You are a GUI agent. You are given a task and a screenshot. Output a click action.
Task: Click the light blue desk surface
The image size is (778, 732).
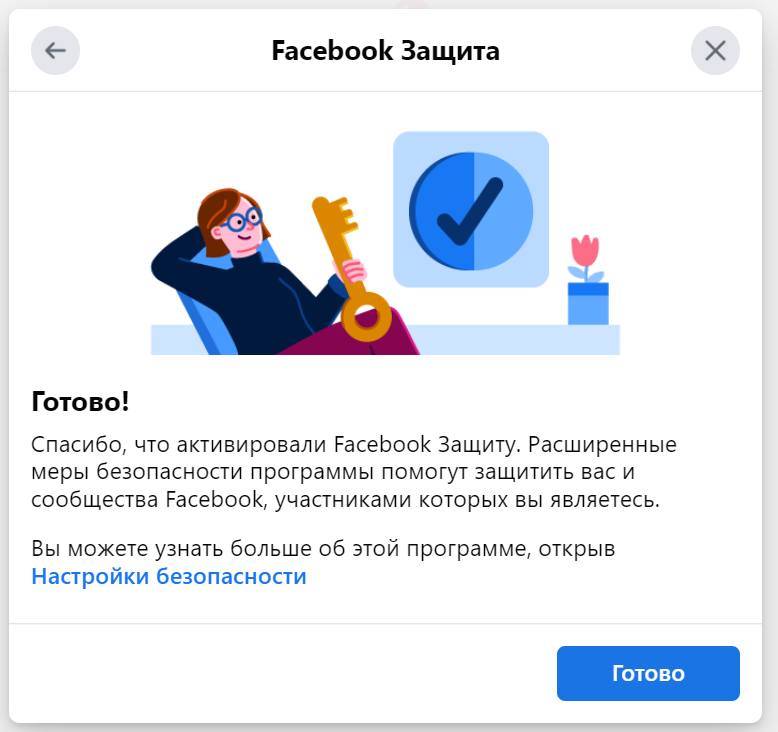click(516, 340)
